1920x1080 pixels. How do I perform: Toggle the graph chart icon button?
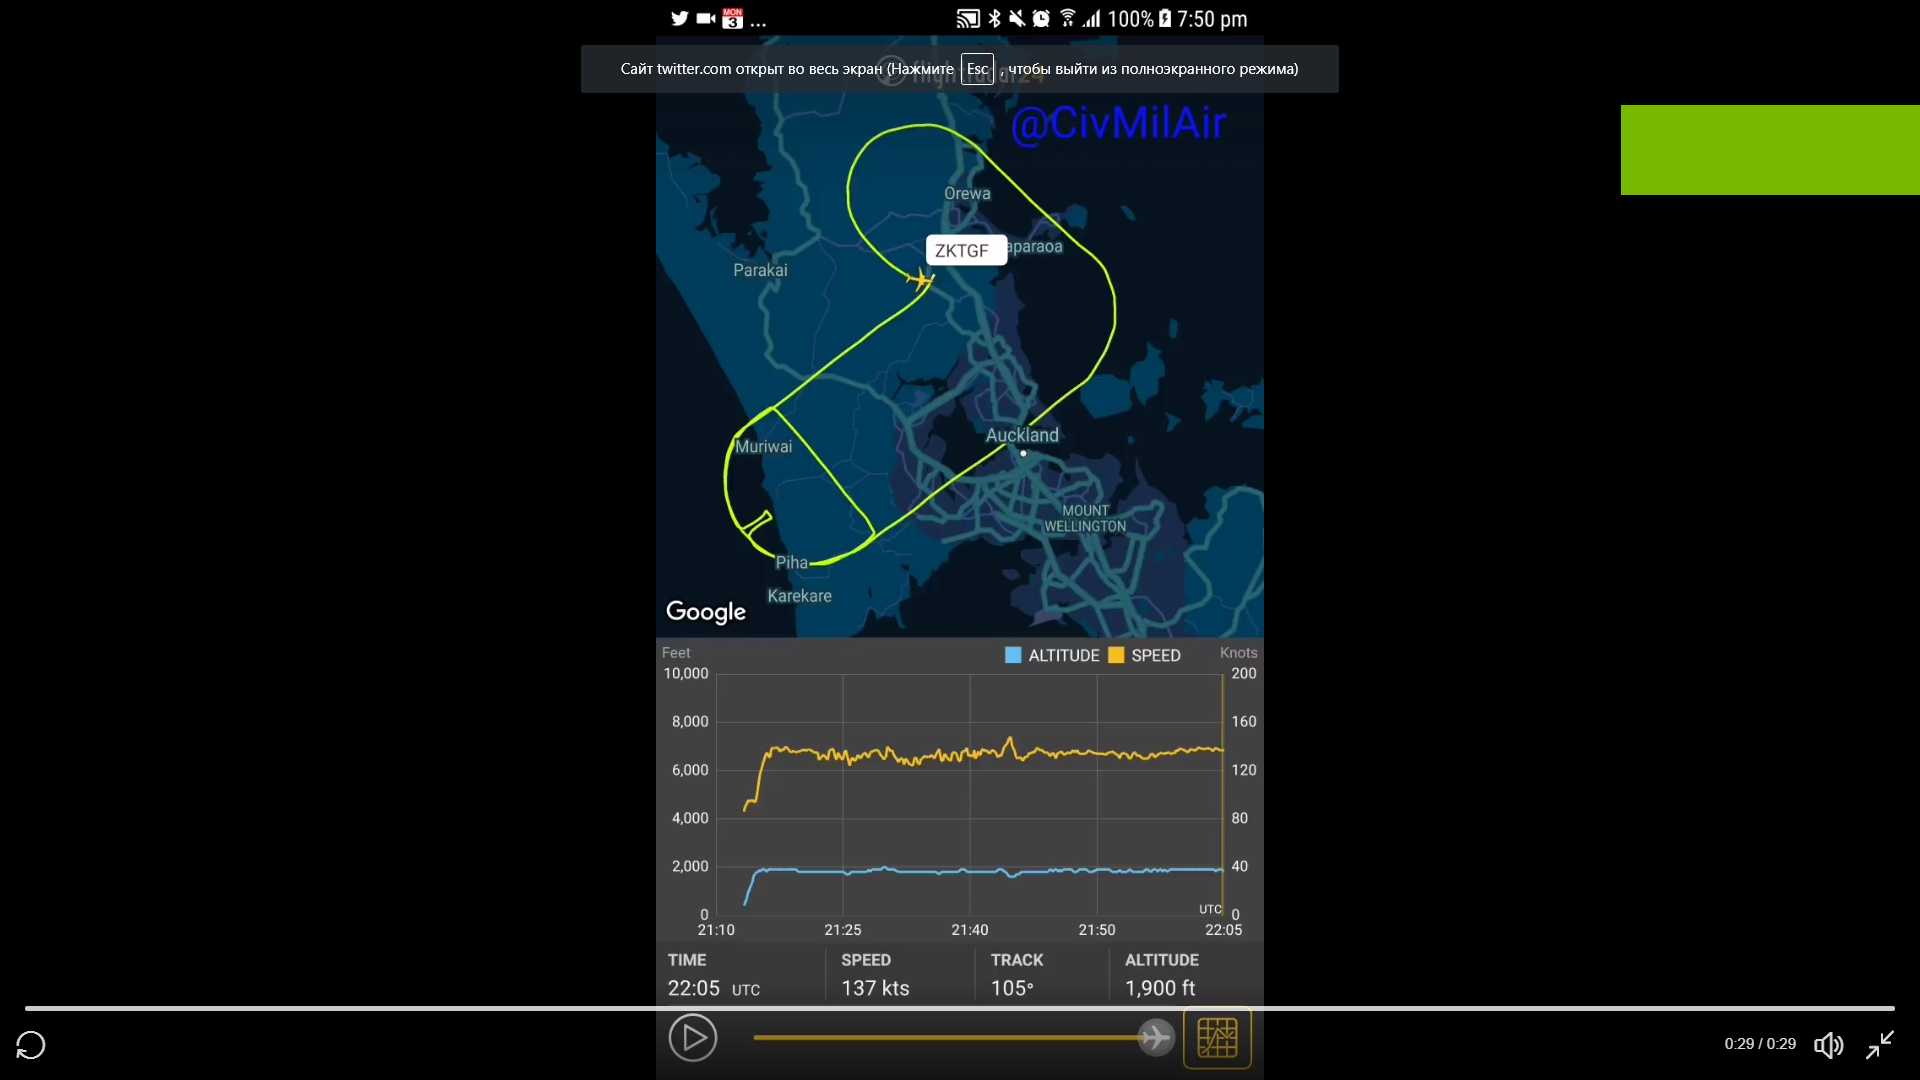(1217, 1038)
